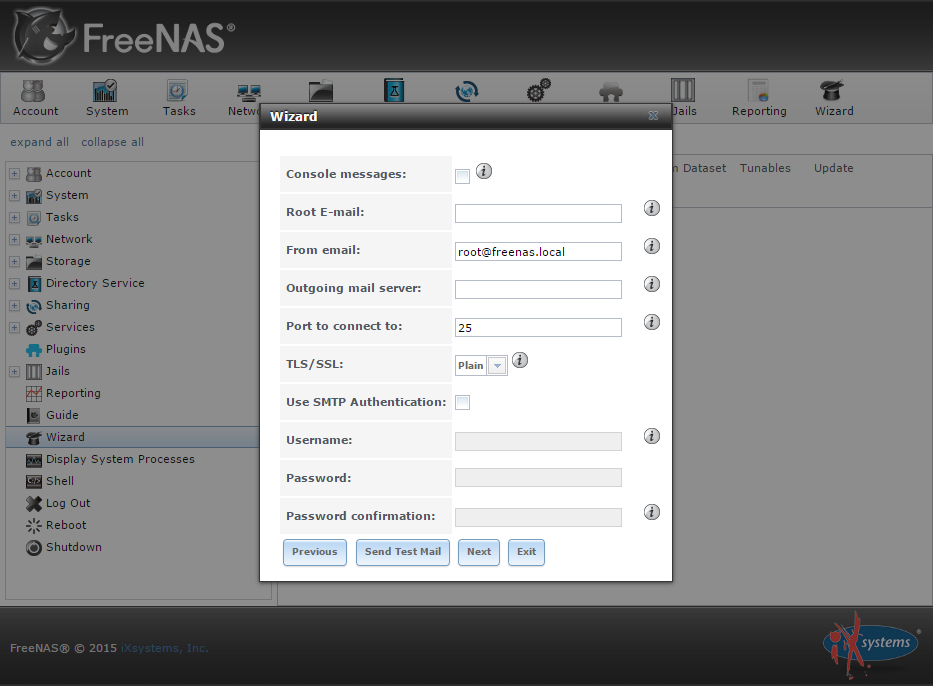Open Directory Service toolbar icon
The image size is (933, 686).
click(x=393, y=90)
